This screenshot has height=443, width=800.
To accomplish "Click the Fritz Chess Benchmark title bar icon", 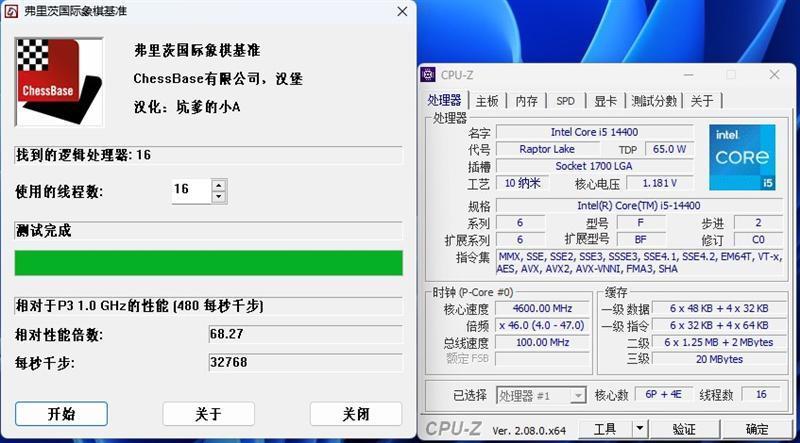I will (x=11, y=11).
